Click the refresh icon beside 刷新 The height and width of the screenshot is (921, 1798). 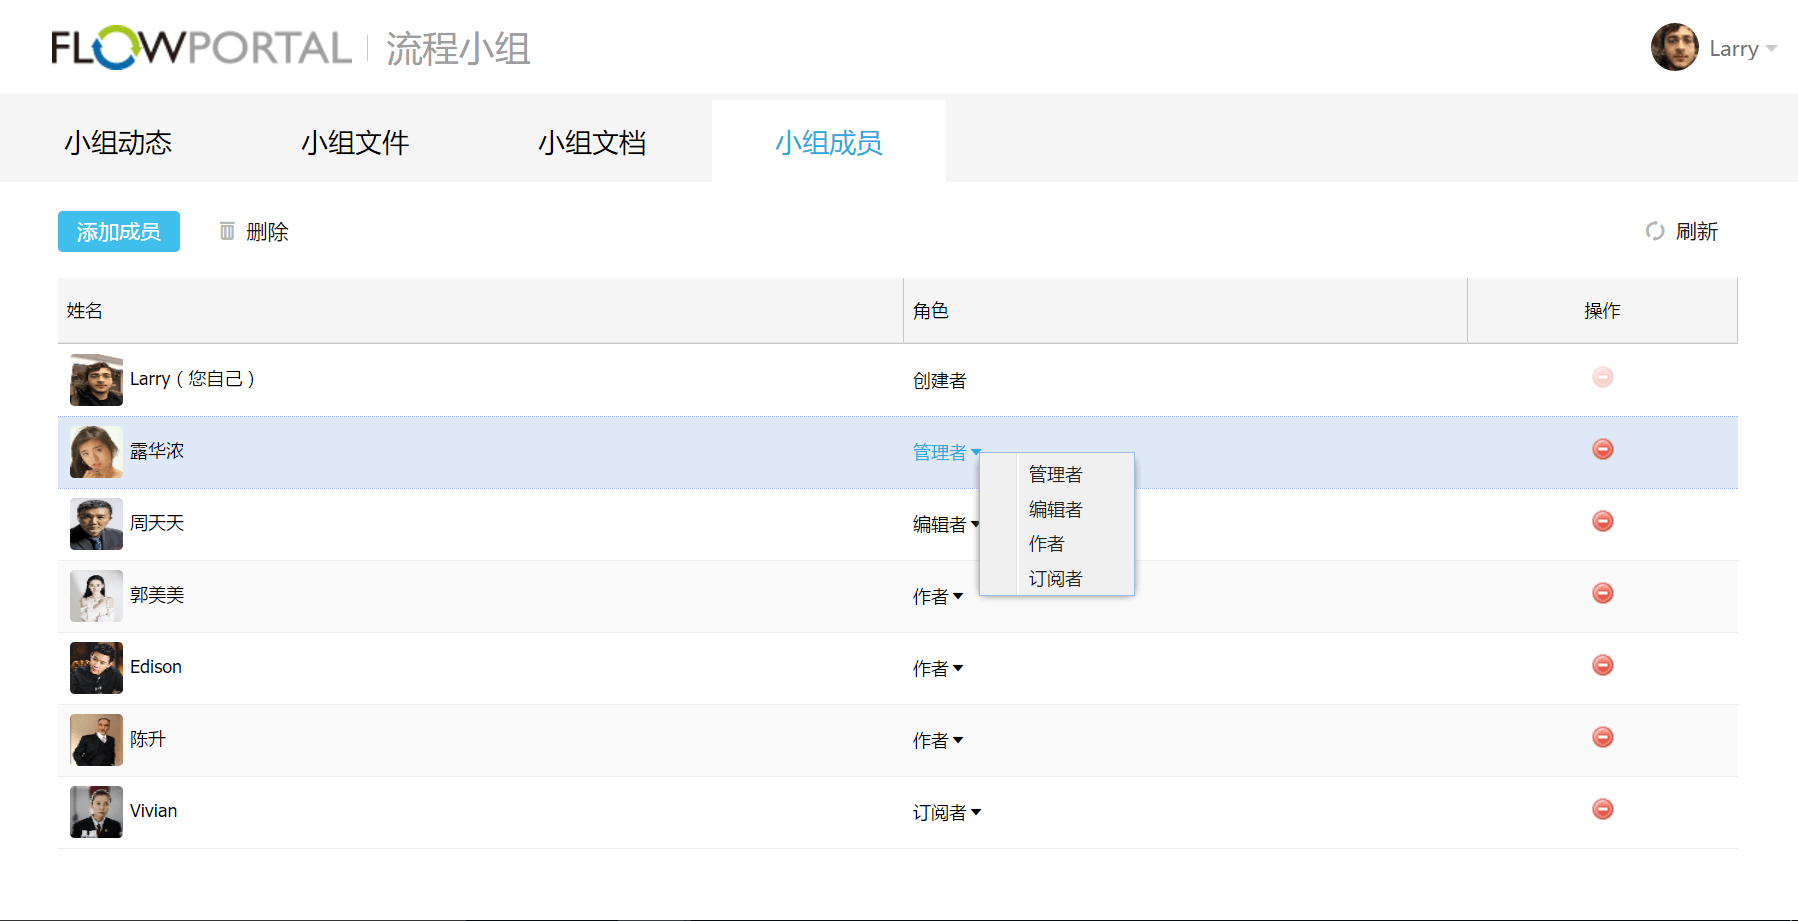pos(1655,231)
